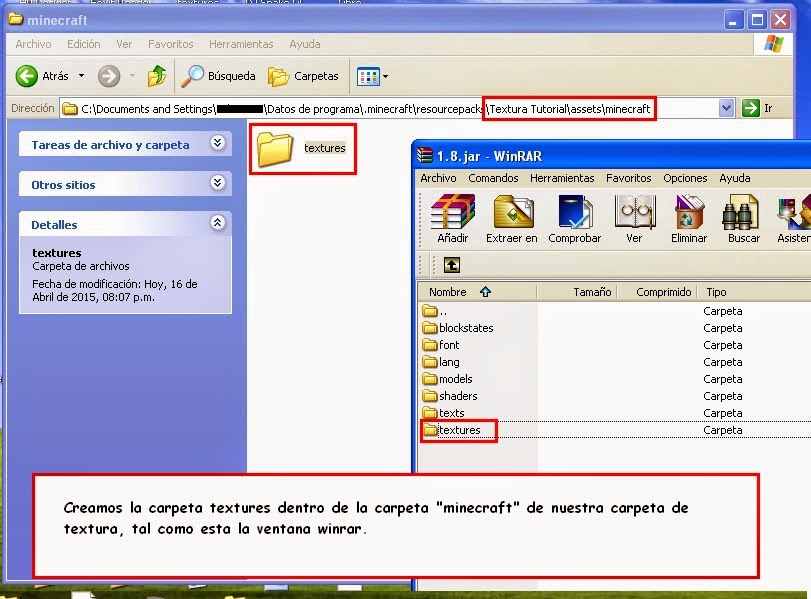Select the models folder in WinRAR
Image resolution: width=811 pixels, height=599 pixels.
tap(447, 379)
